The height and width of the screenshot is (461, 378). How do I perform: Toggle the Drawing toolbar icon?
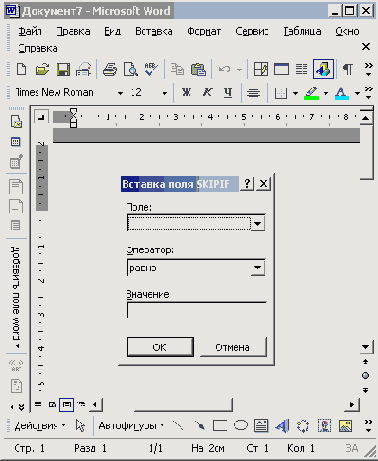[x=323, y=69]
